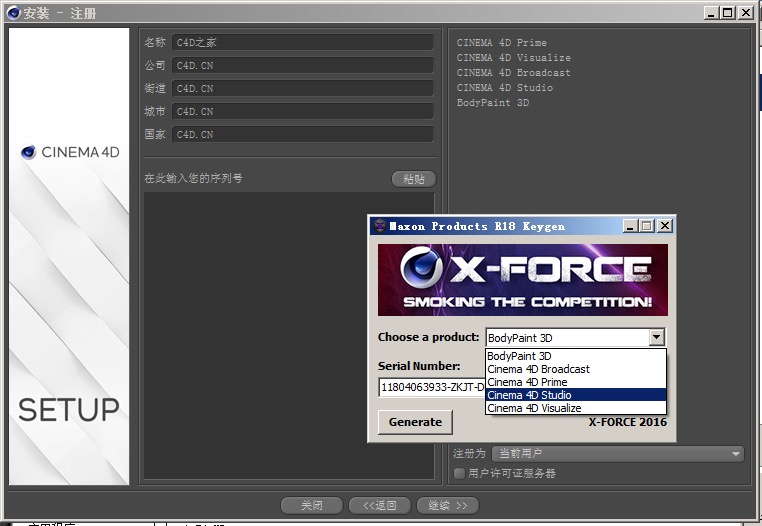Close the Maxon keygen window
This screenshot has width=762, height=526.
(x=665, y=226)
